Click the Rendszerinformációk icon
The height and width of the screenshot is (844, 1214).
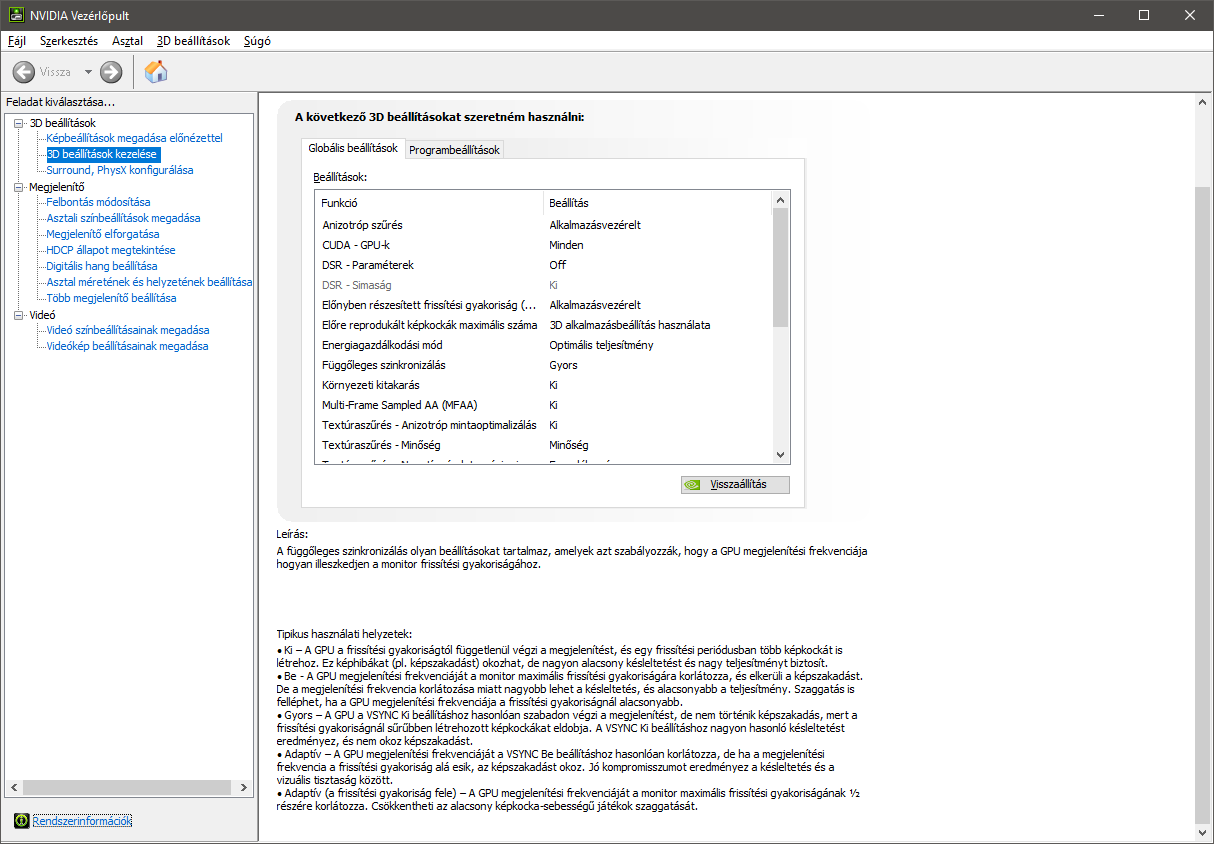click(x=22, y=820)
